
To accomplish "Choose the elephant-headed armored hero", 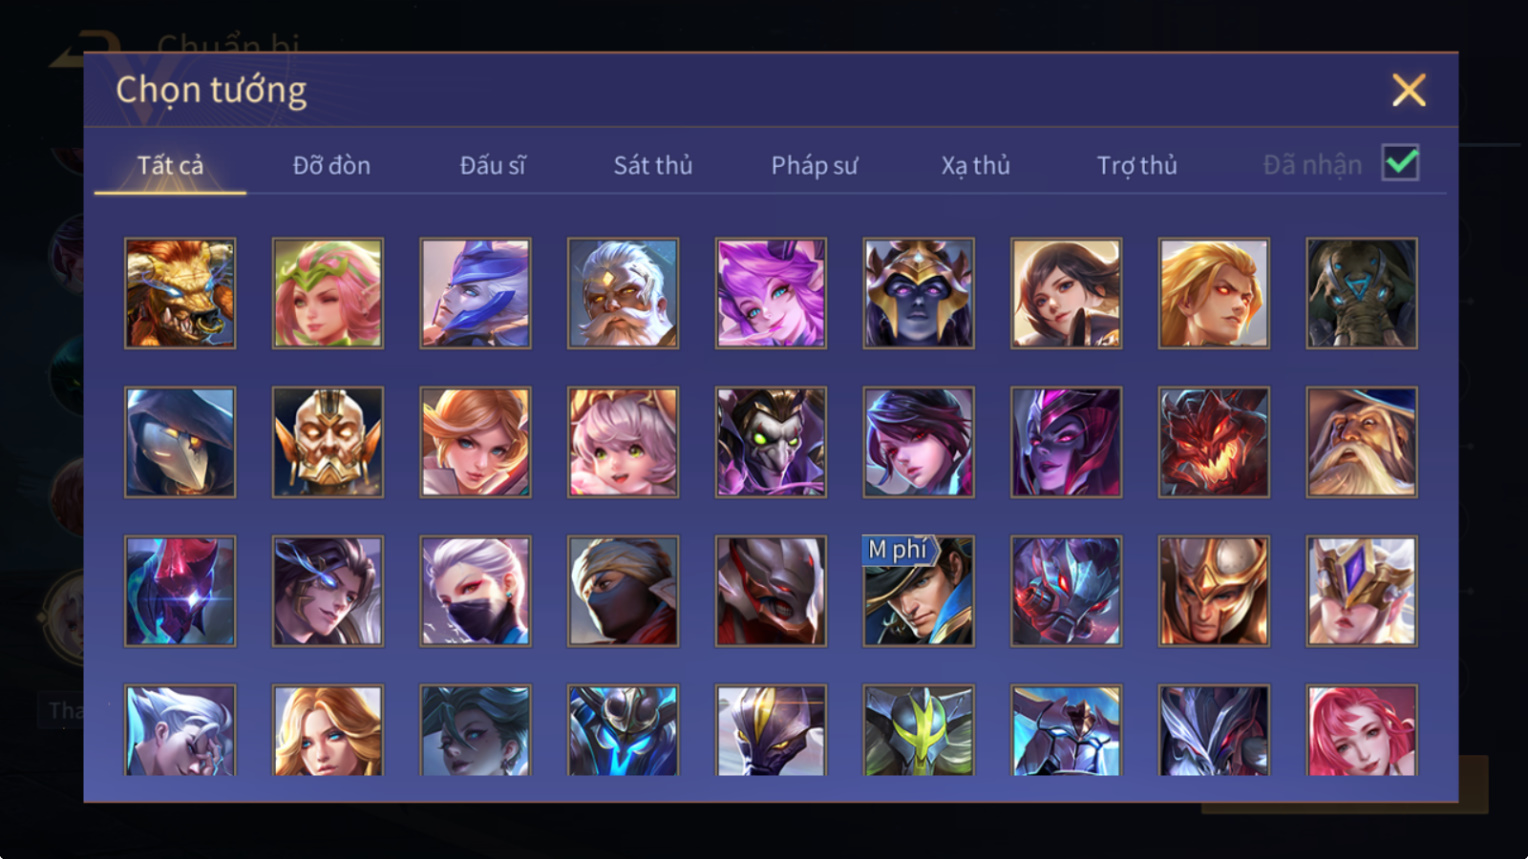I will (1362, 293).
